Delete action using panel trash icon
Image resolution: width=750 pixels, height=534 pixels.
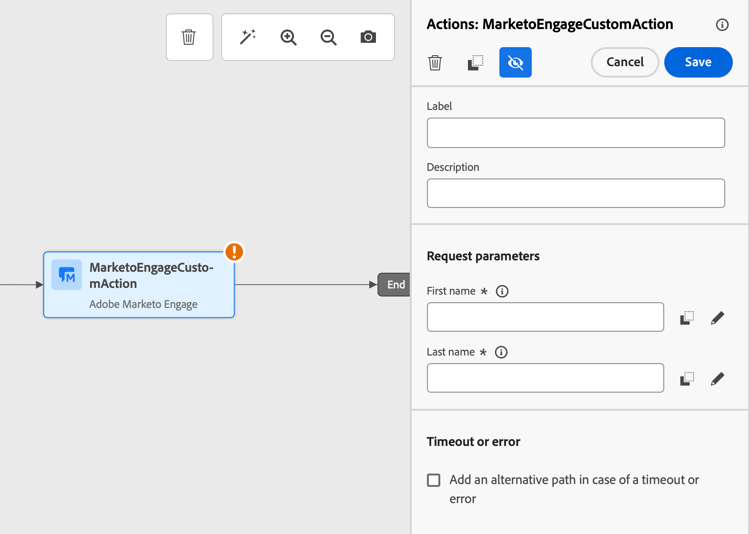click(x=435, y=63)
